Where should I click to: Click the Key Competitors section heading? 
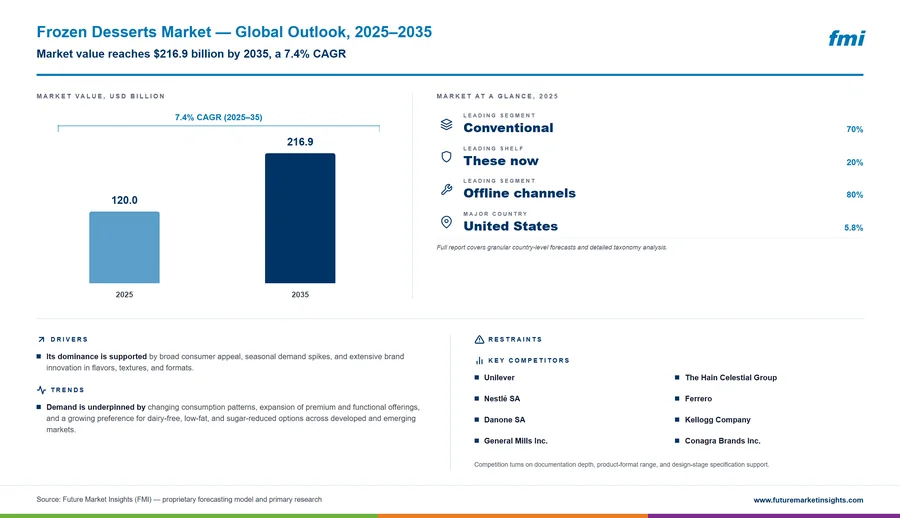click(x=529, y=361)
